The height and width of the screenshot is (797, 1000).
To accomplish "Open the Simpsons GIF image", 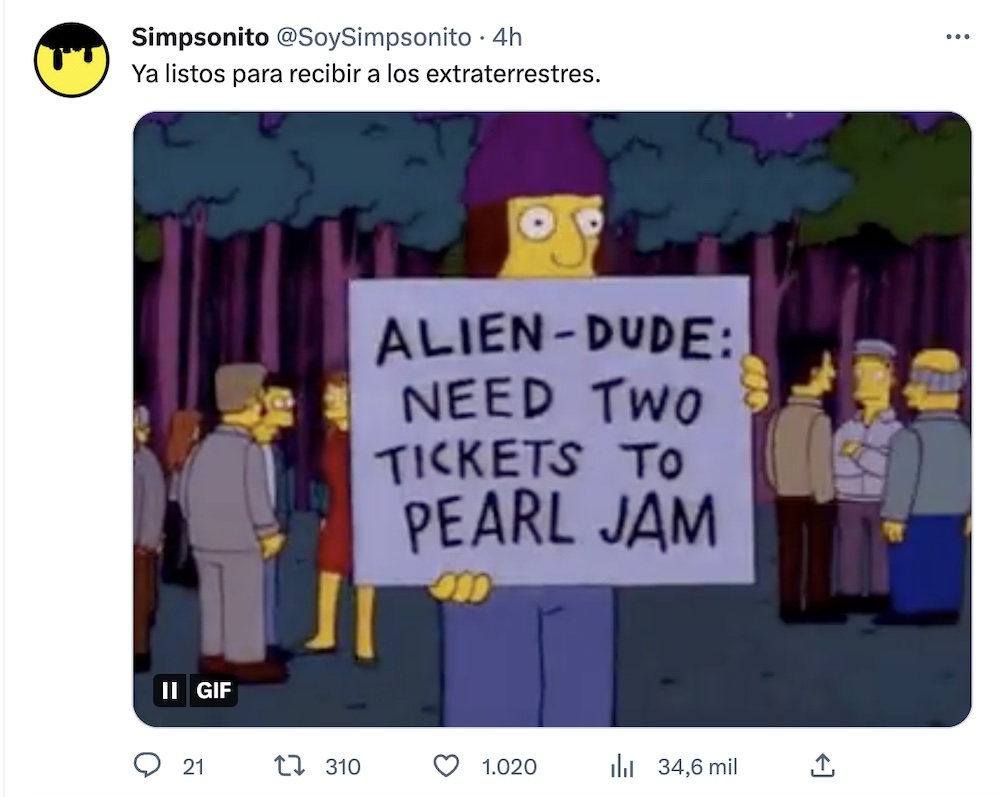I will (552, 419).
